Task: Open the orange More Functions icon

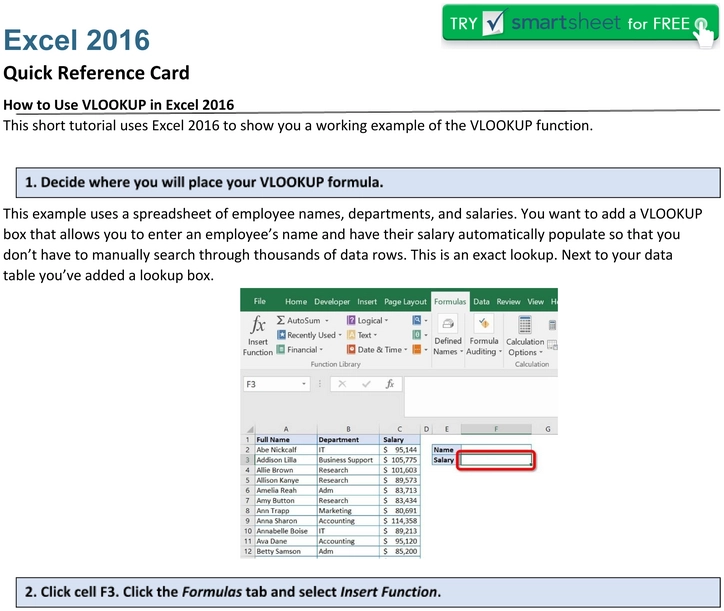Action: tap(417, 349)
